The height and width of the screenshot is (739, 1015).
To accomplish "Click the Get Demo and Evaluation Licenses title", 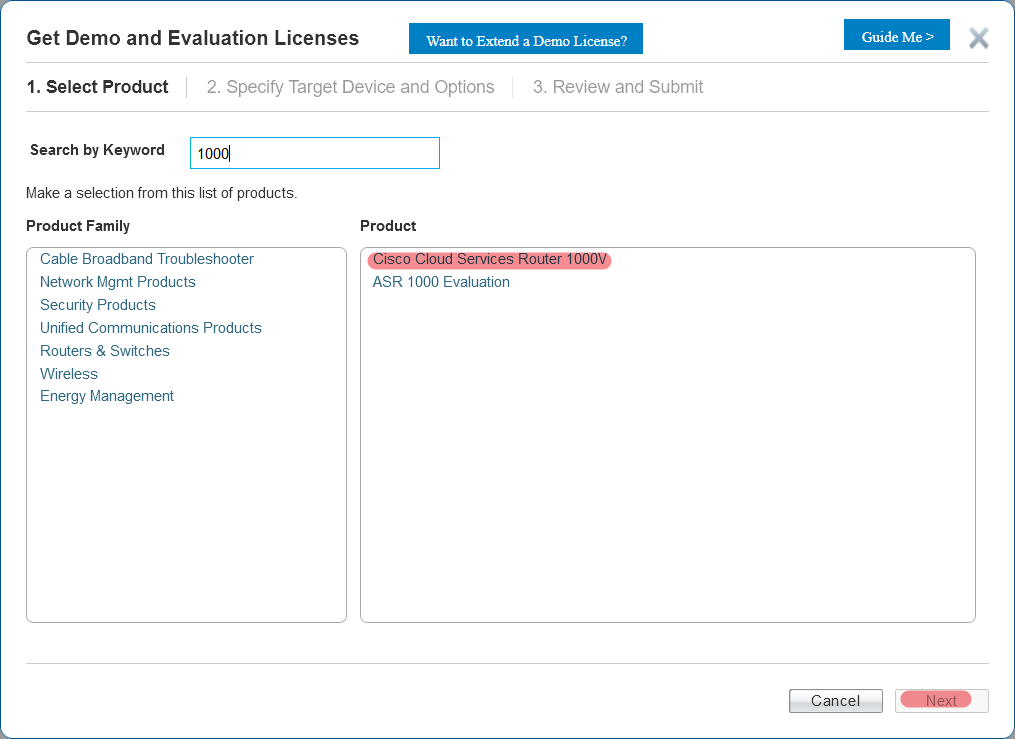I will [192, 38].
